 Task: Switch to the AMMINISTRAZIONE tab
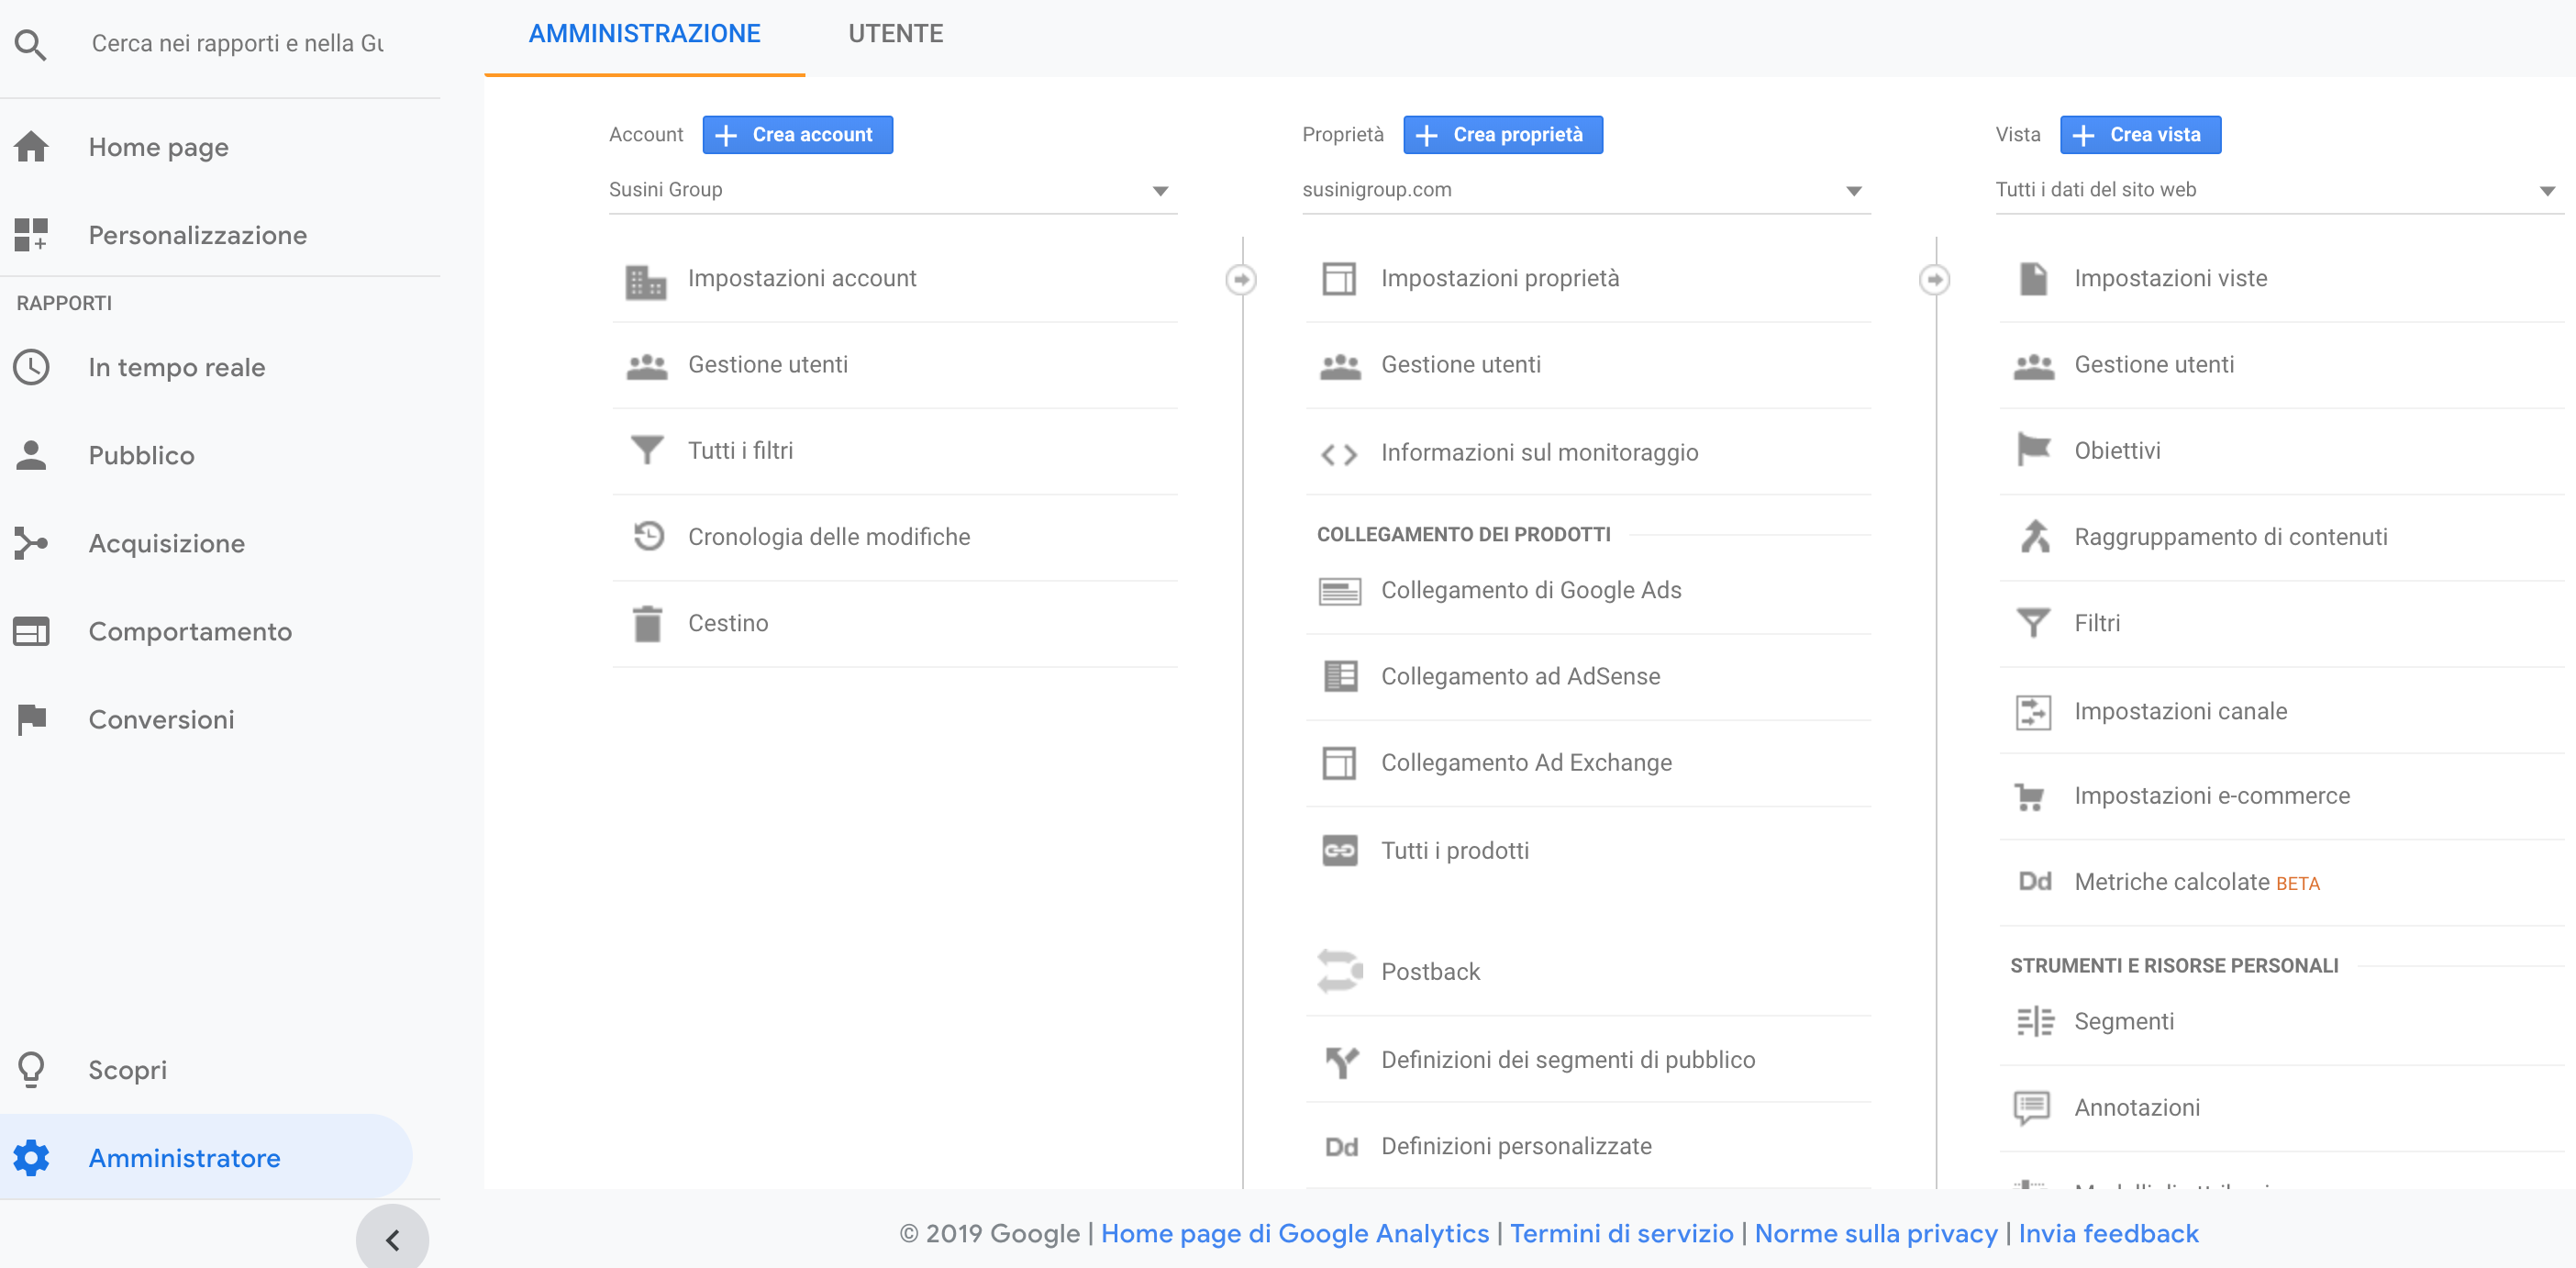click(644, 34)
